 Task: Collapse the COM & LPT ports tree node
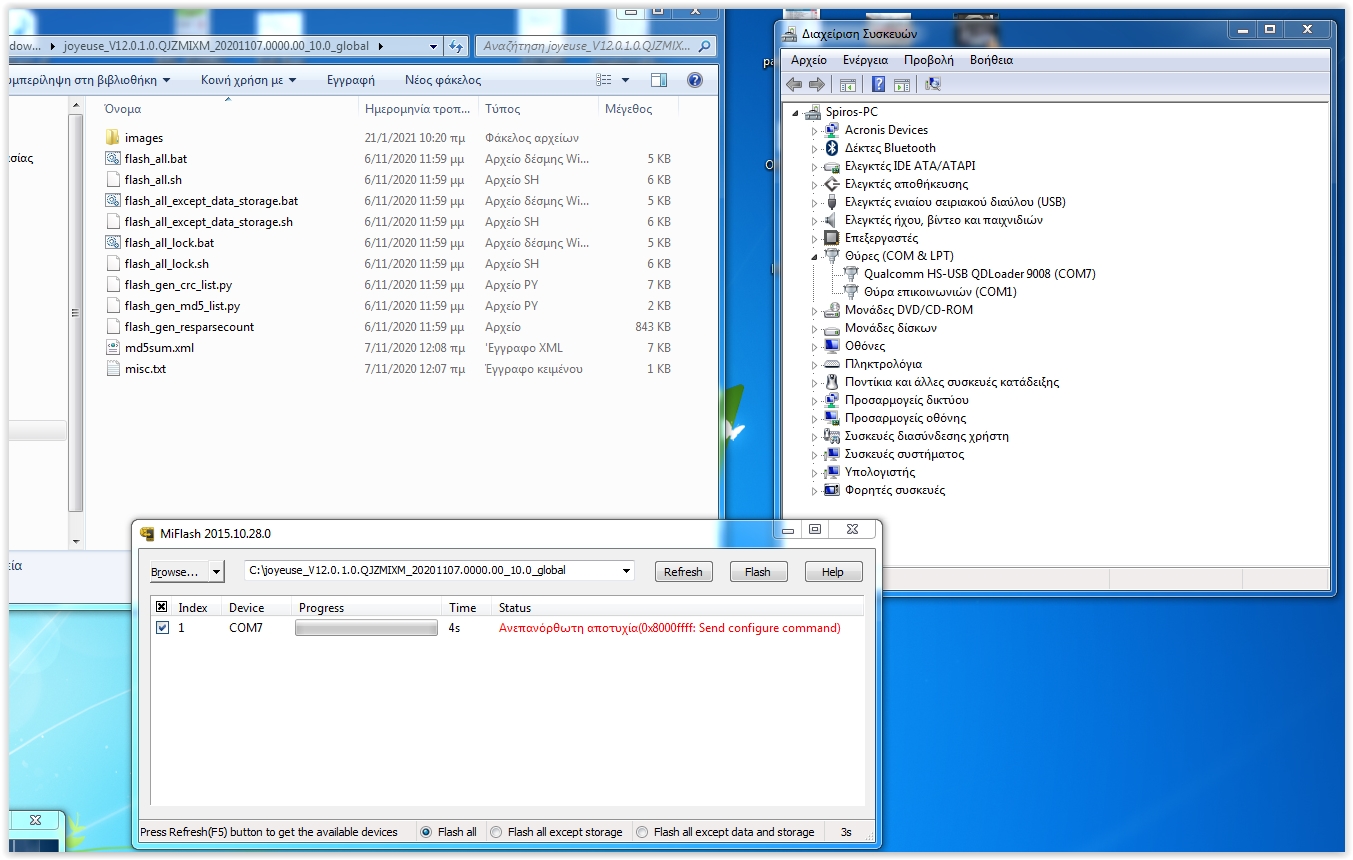point(814,256)
